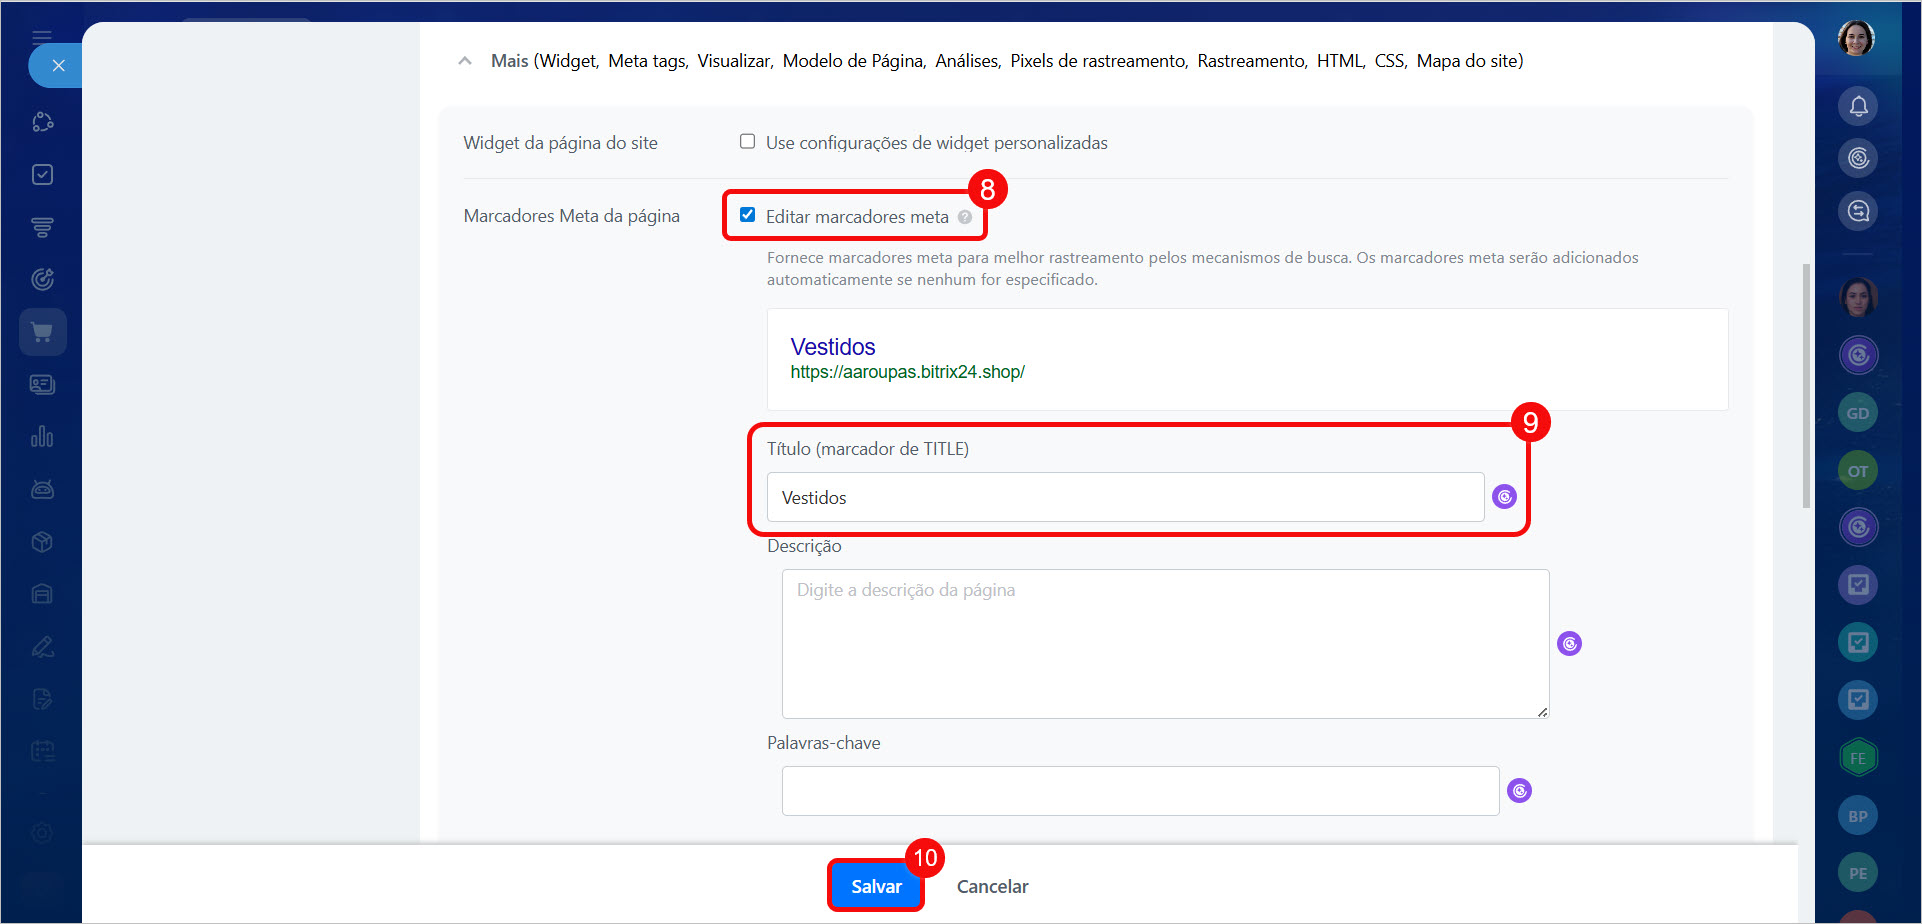Viewport: 1922px width, 924px height.
Task: Enable Use configurações de widget personalizadas
Action: (747, 142)
